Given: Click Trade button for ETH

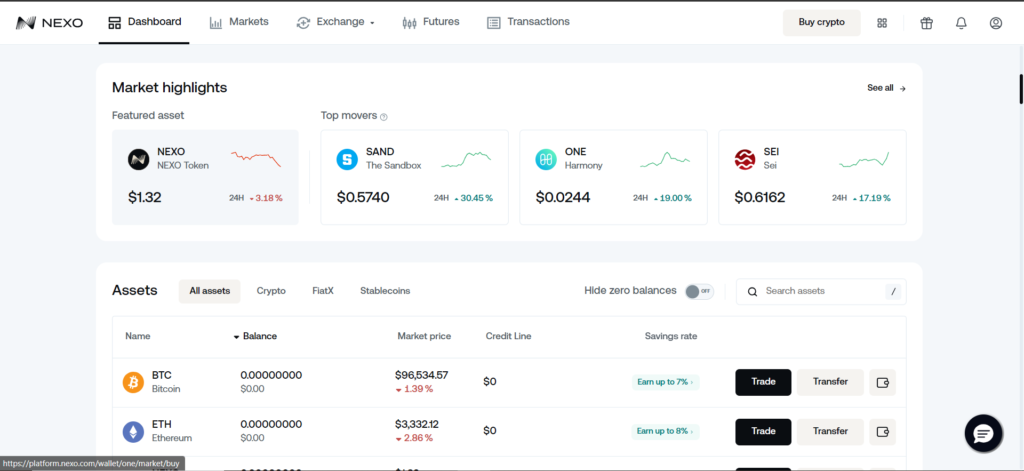Looking at the screenshot, I should coord(763,432).
